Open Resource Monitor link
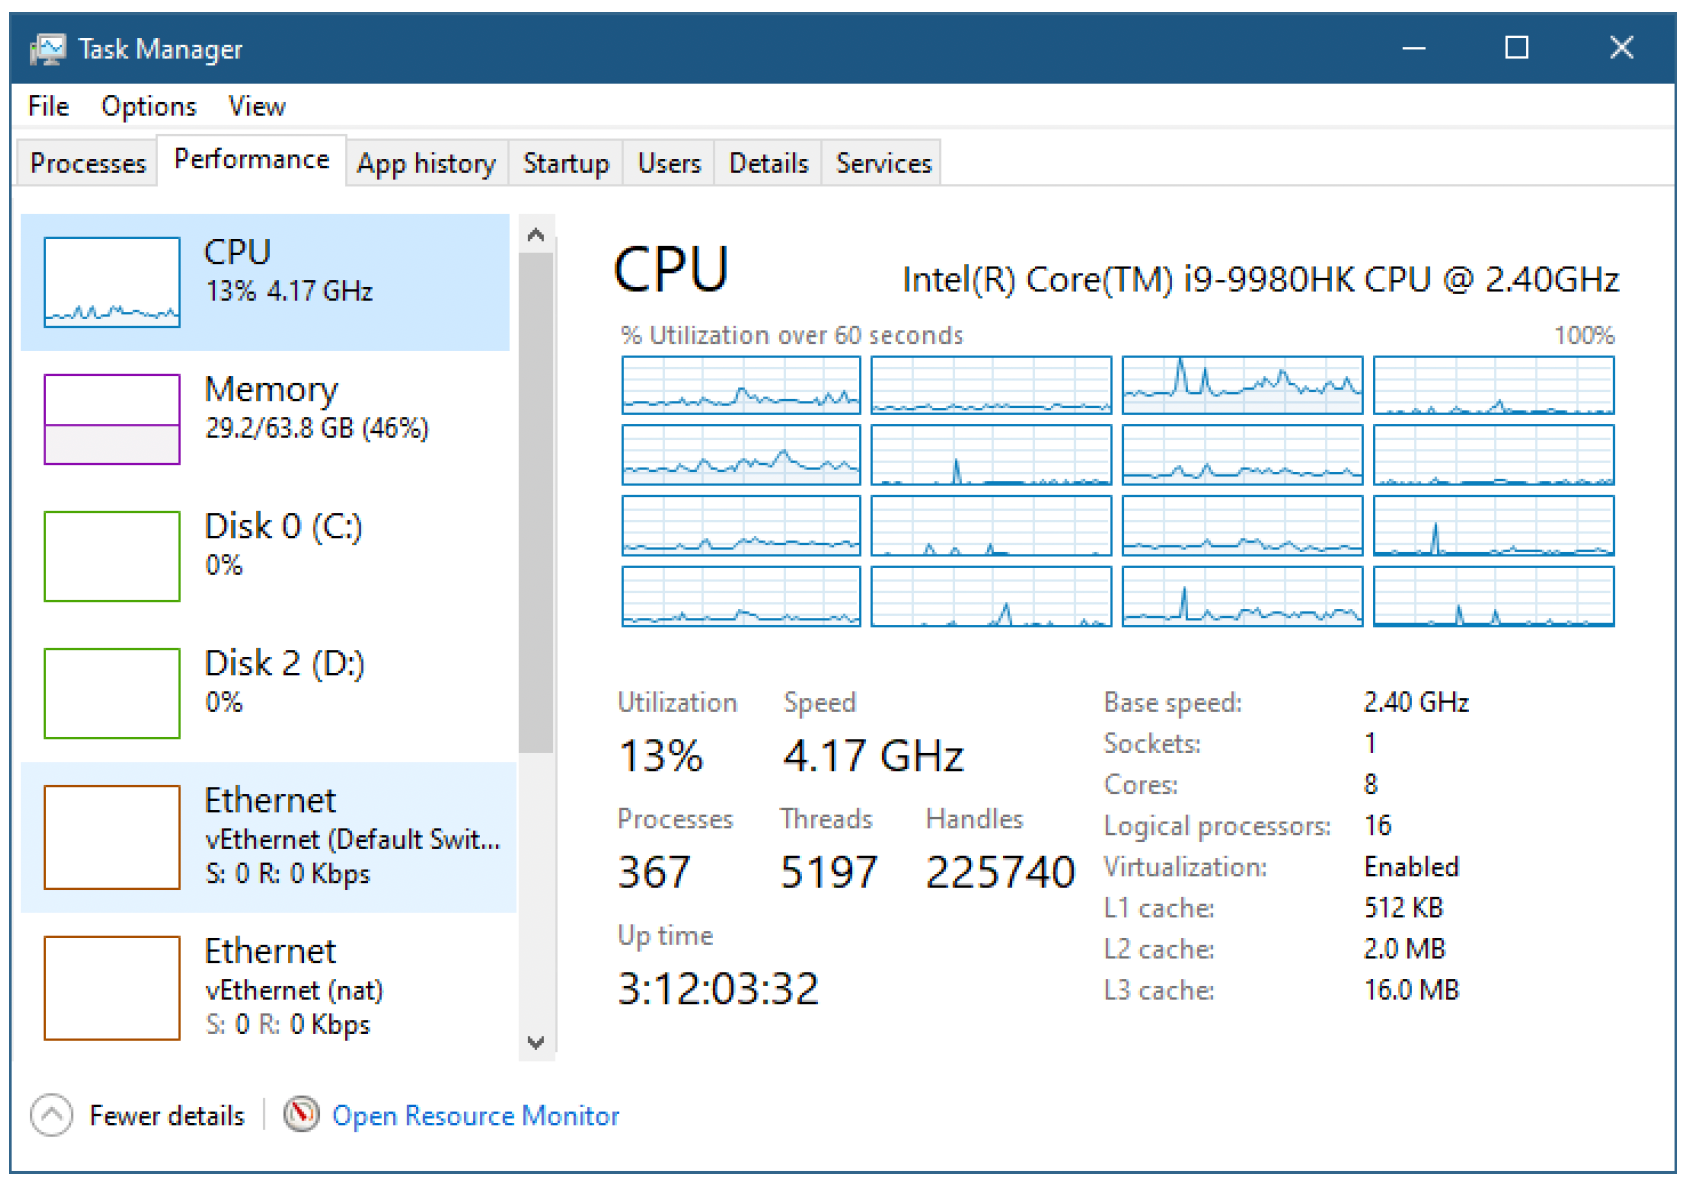The height and width of the screenshot is (1184, 1690). (x=476, y=1115)
